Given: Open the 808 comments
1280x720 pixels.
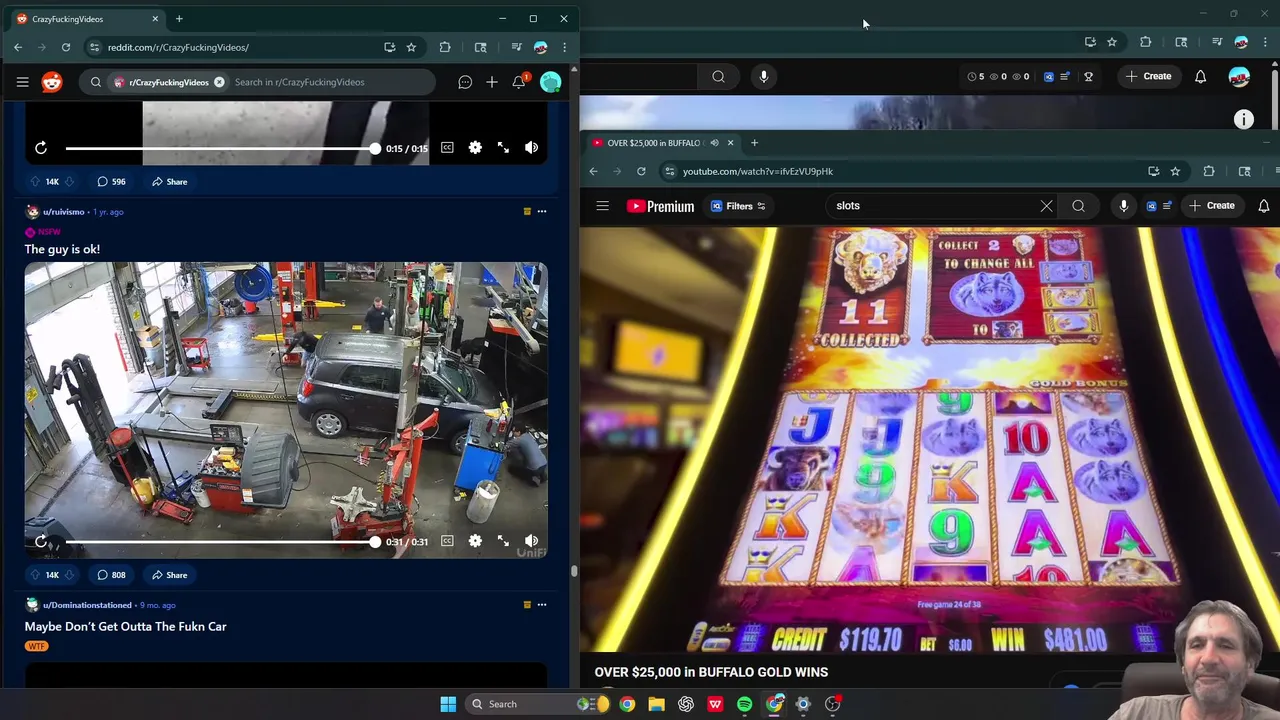Looking at the screenshot, I should pos(111,575).
